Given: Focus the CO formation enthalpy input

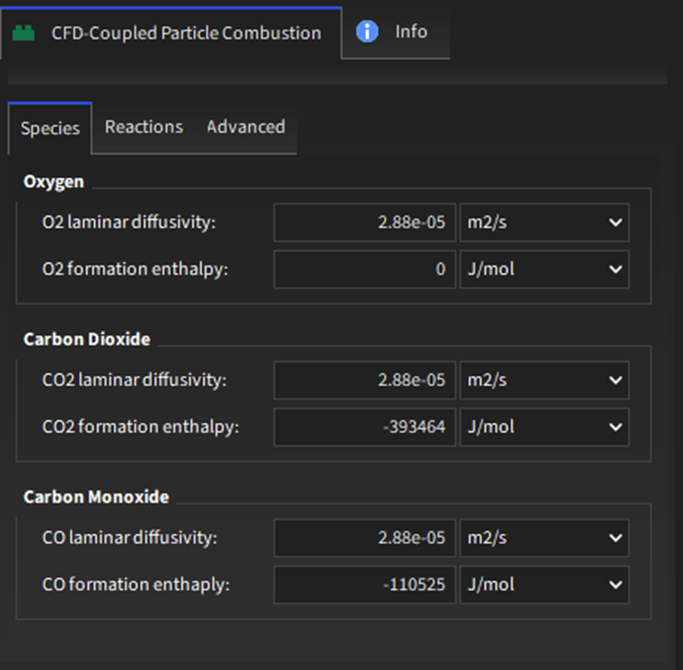Looking at the screenshot, I should [365, 585].
